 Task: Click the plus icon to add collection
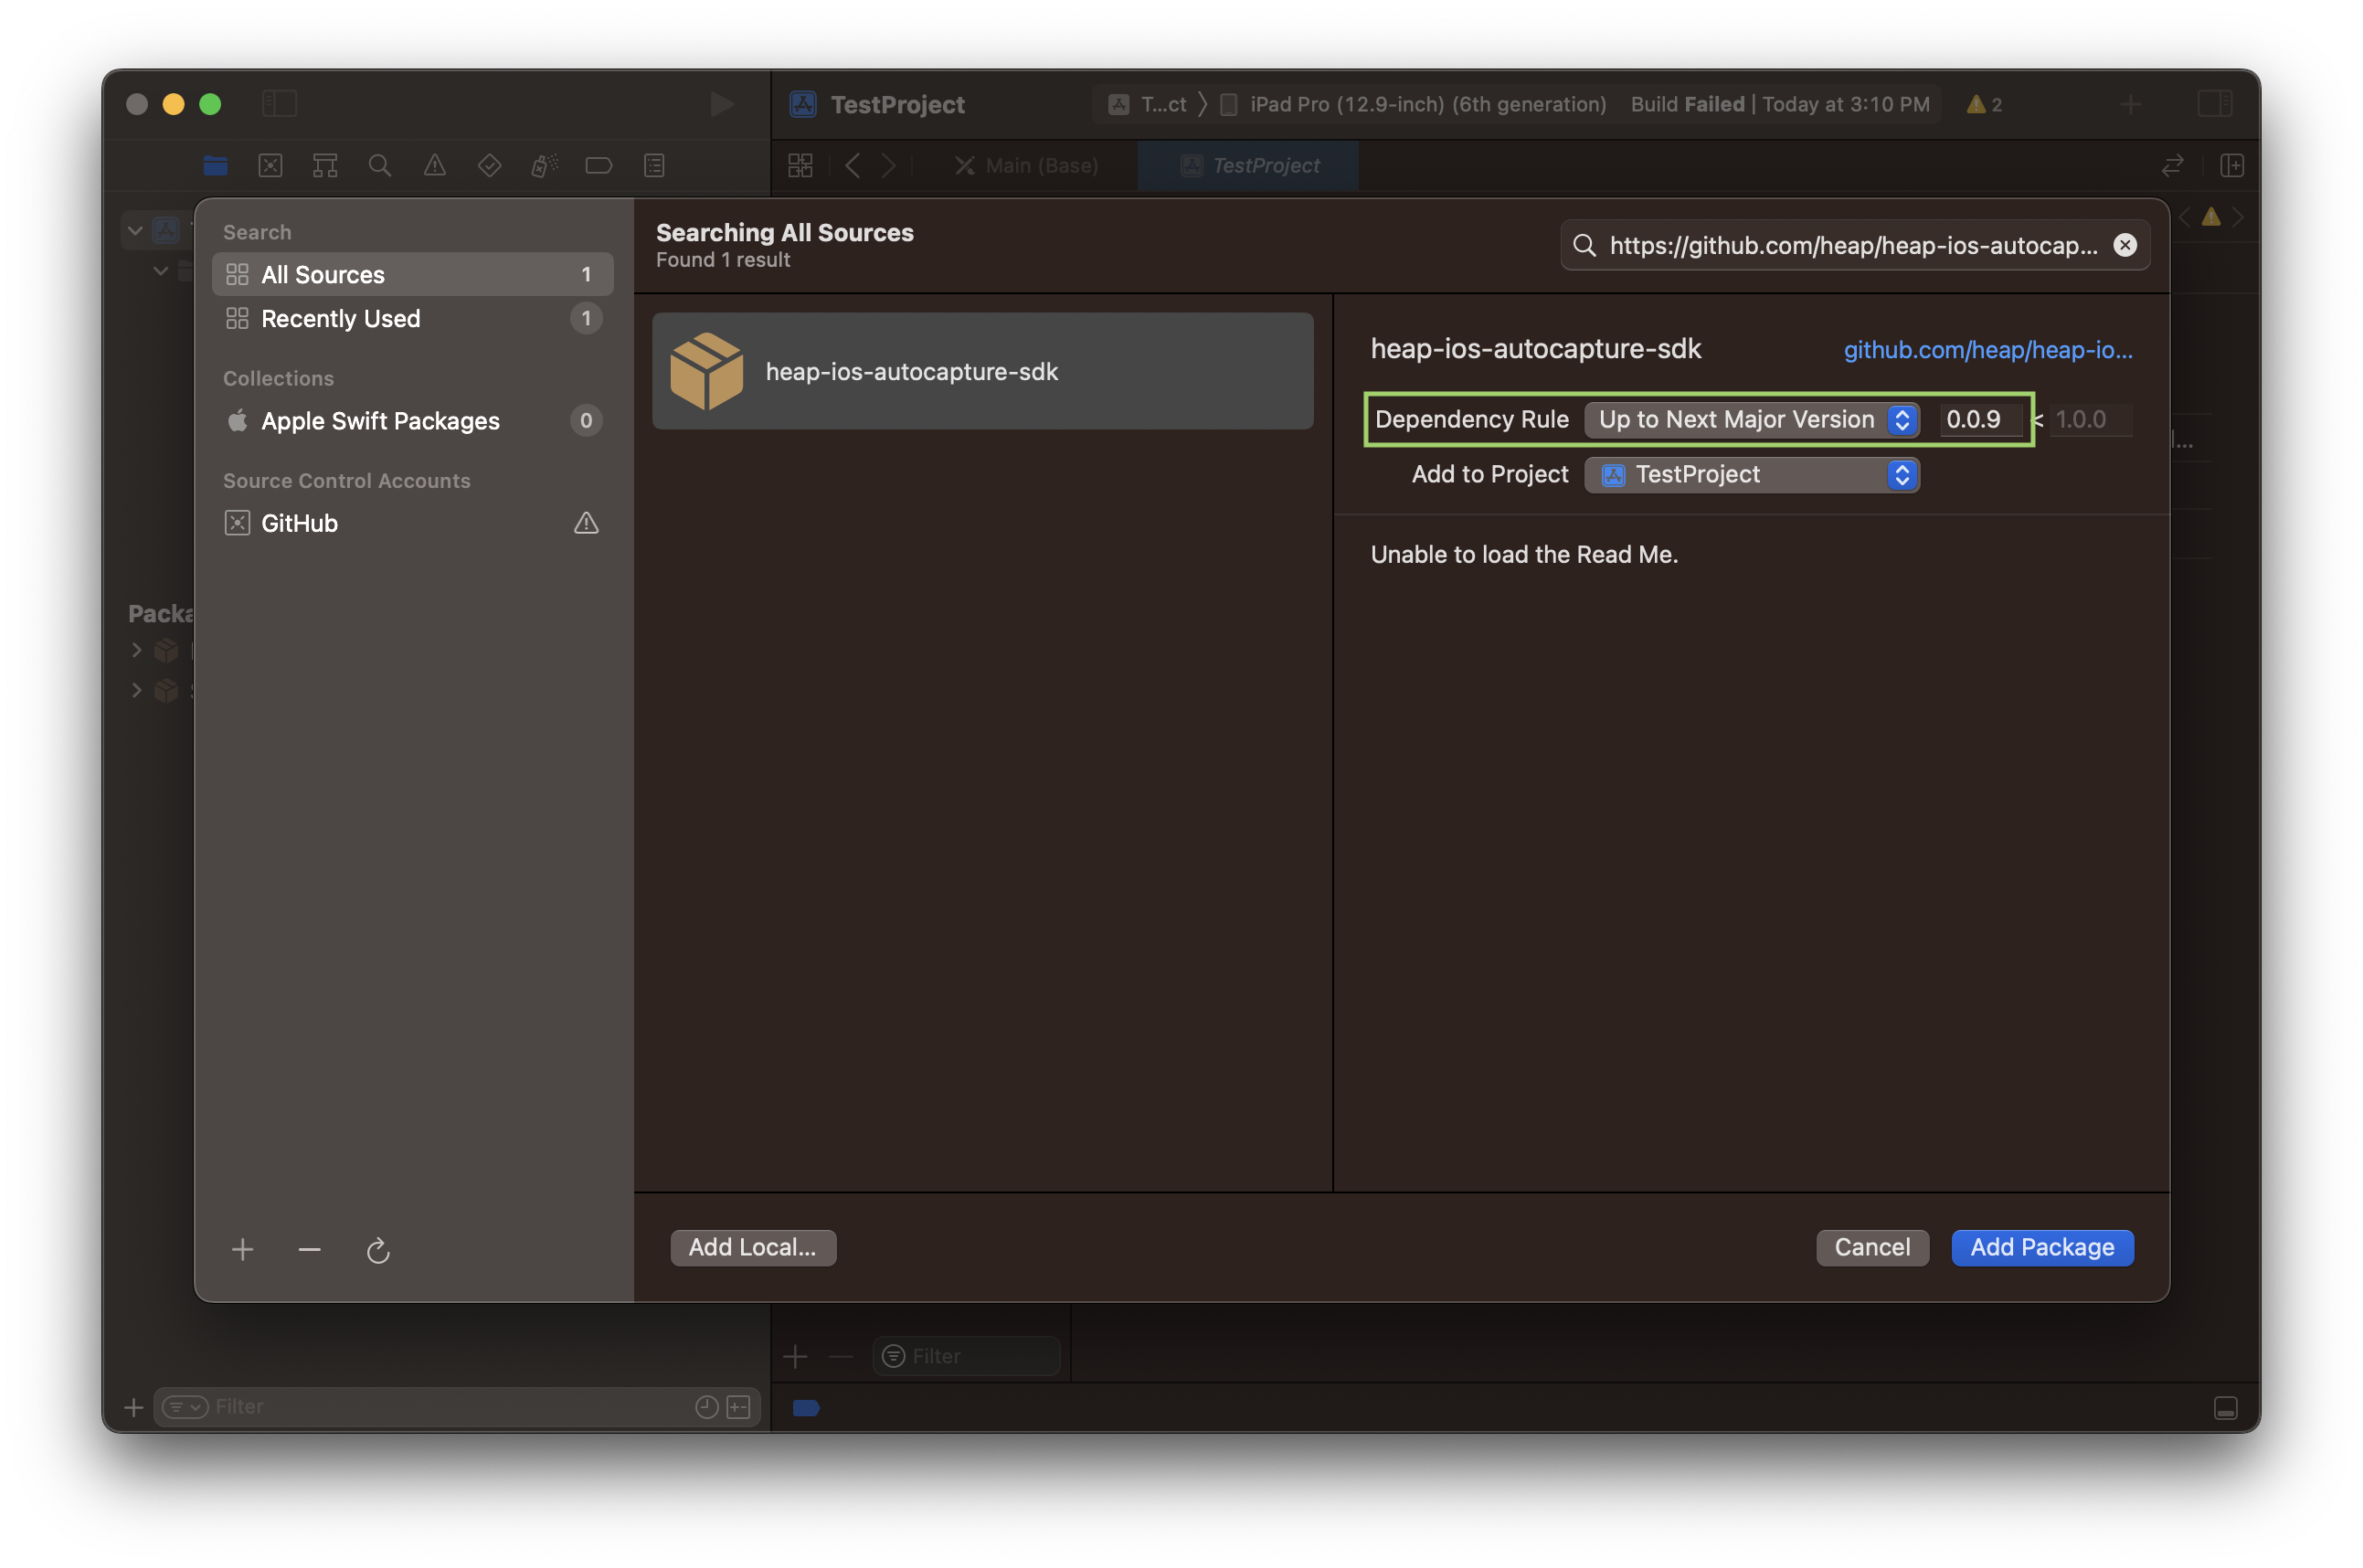pos(242,1250)
